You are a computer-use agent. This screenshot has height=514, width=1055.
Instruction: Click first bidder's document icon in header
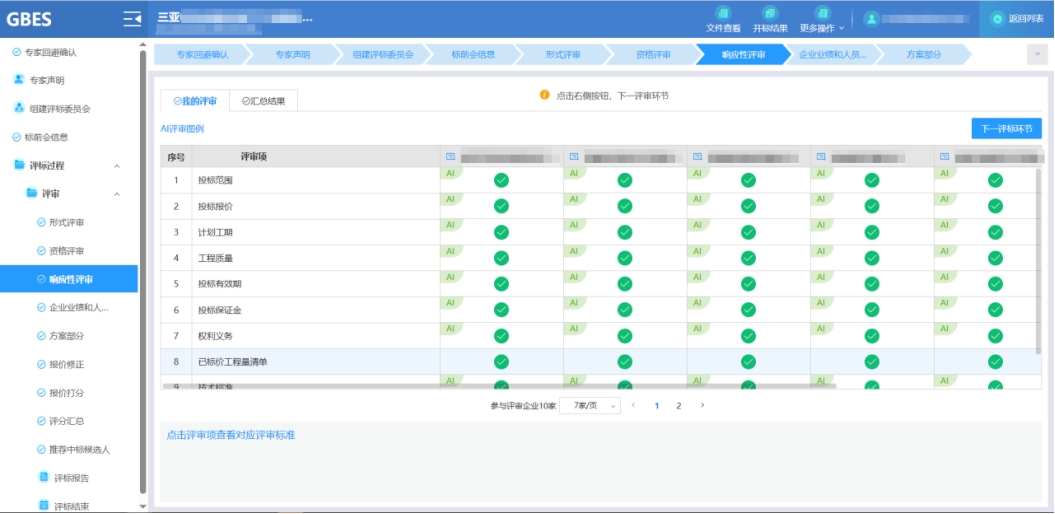pyautogui.click(x=450, y=157)
